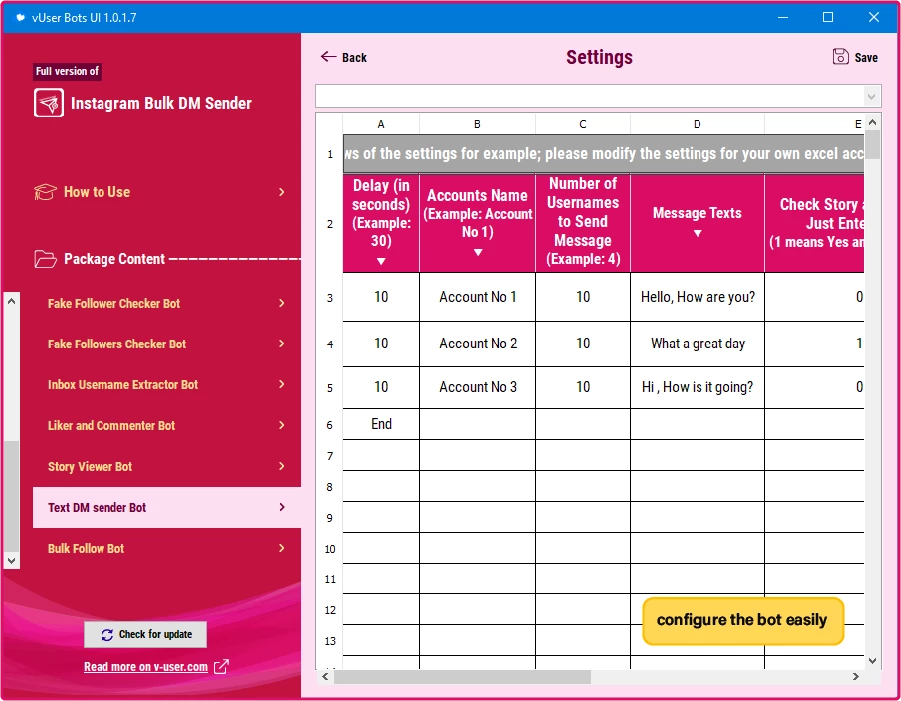Click cell 'Account No 3'
The height and width of the screenshot is (701, 901).
(x=478, y=387)
